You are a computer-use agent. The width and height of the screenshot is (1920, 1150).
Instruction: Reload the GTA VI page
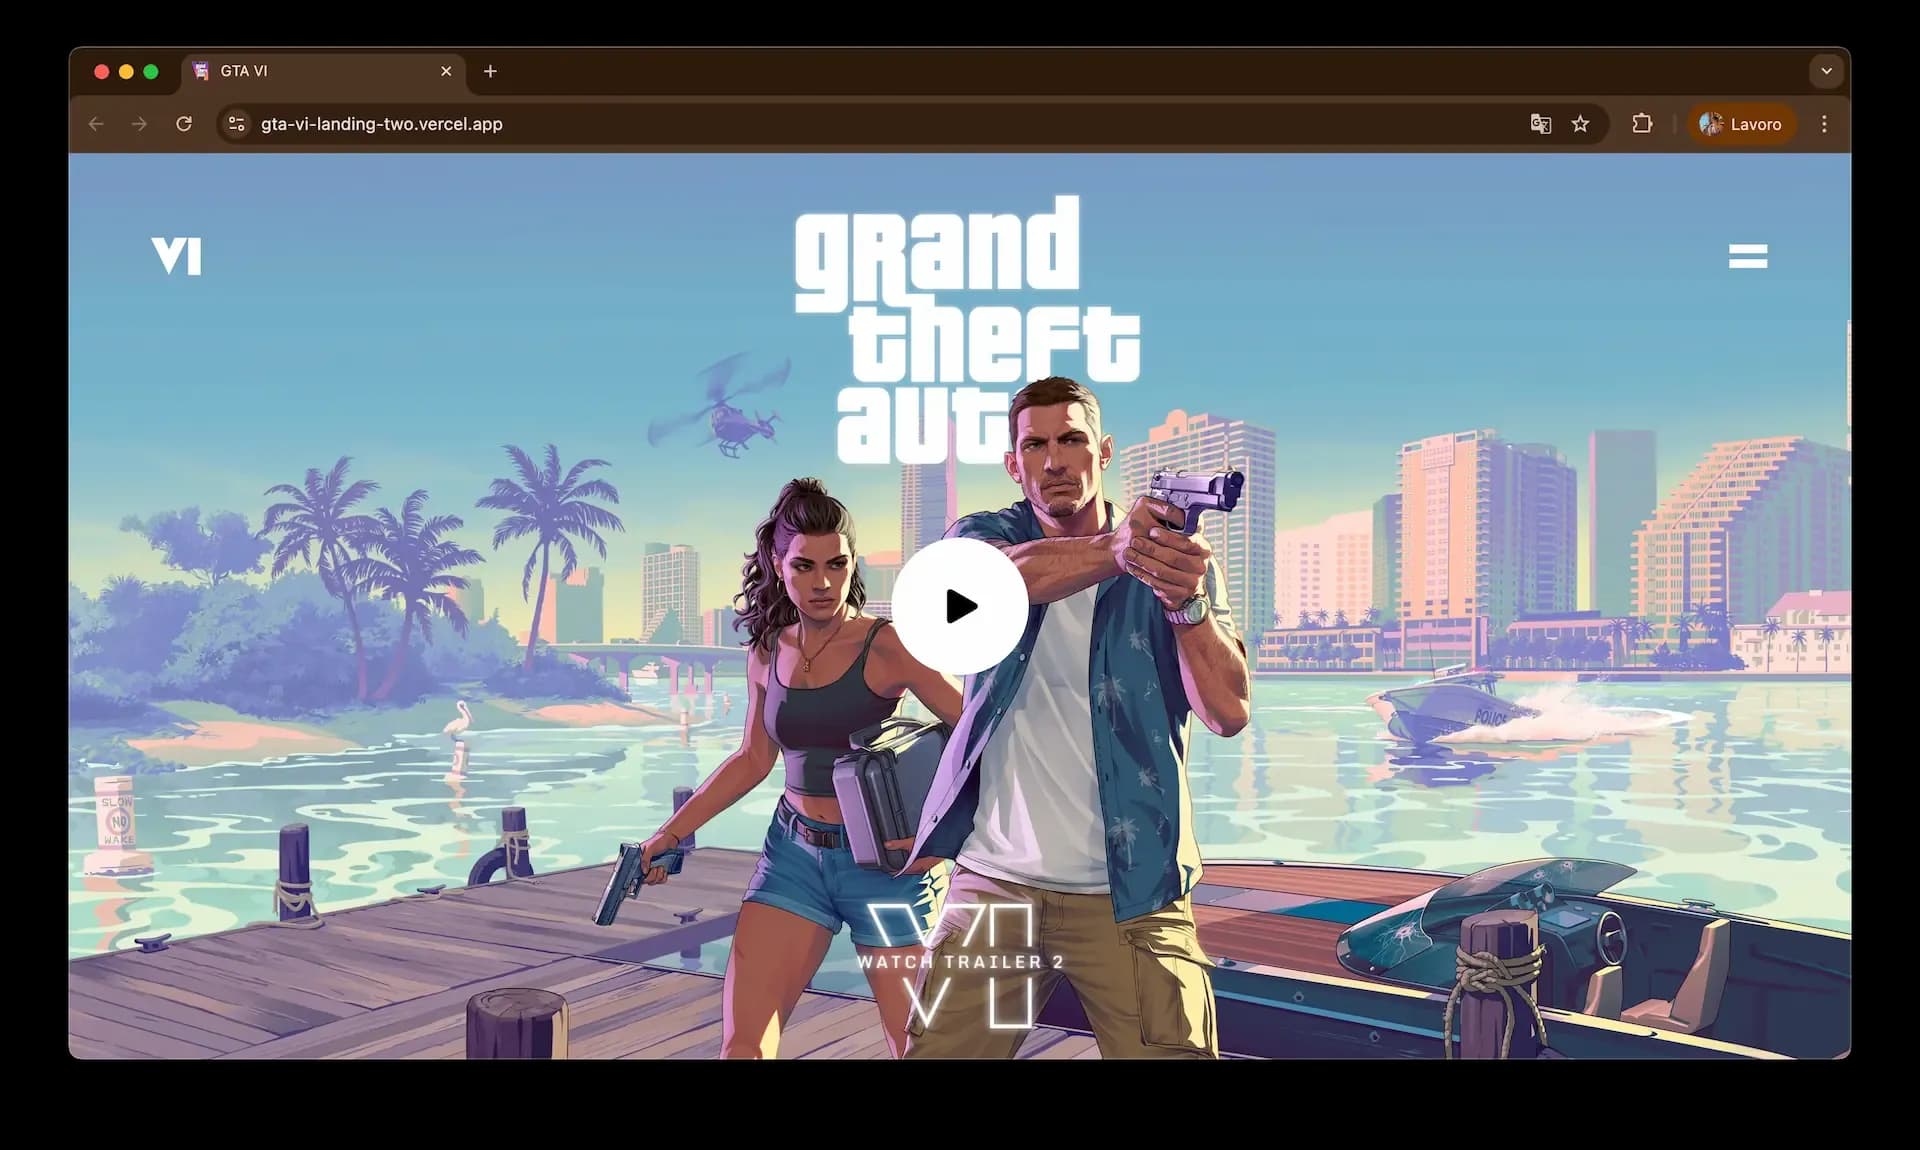[184, 124]
